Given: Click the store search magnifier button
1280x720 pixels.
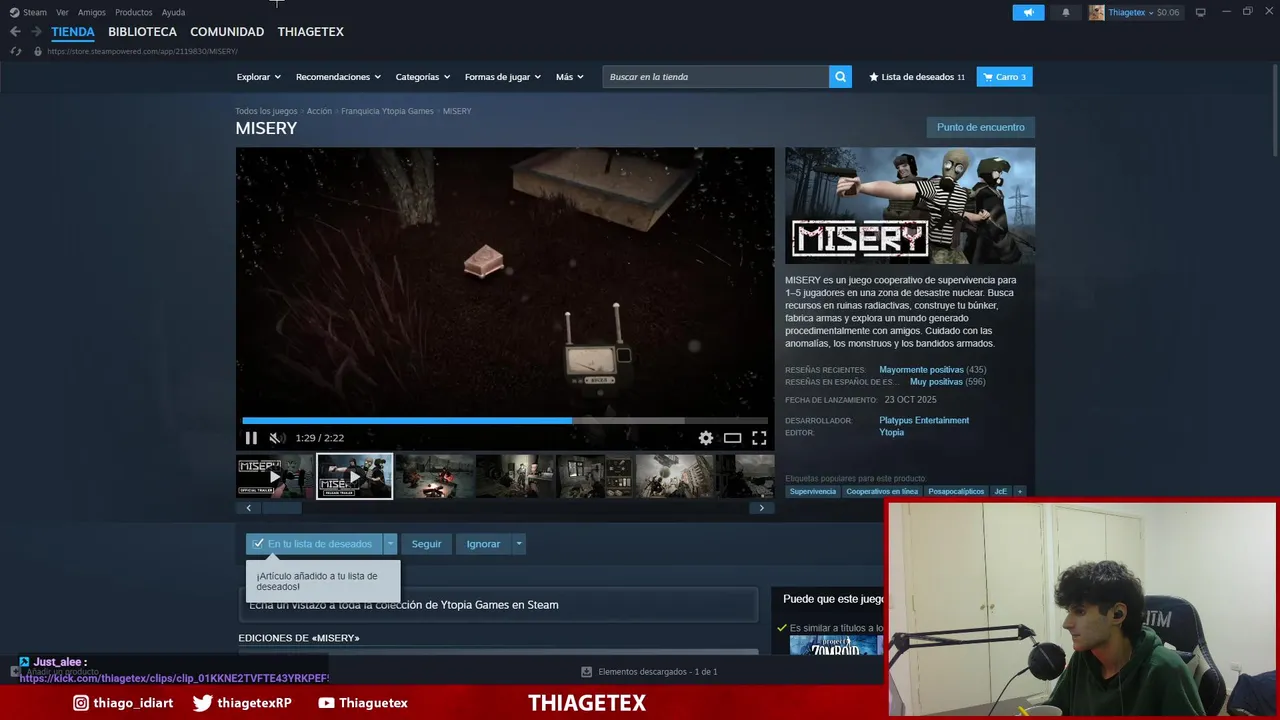Looking at the screenshot, I should (840, 77).
